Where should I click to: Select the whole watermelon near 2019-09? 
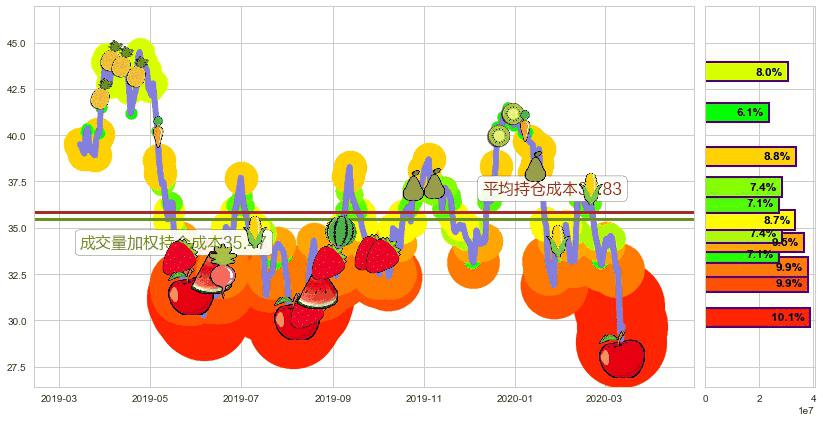[341, 232]
